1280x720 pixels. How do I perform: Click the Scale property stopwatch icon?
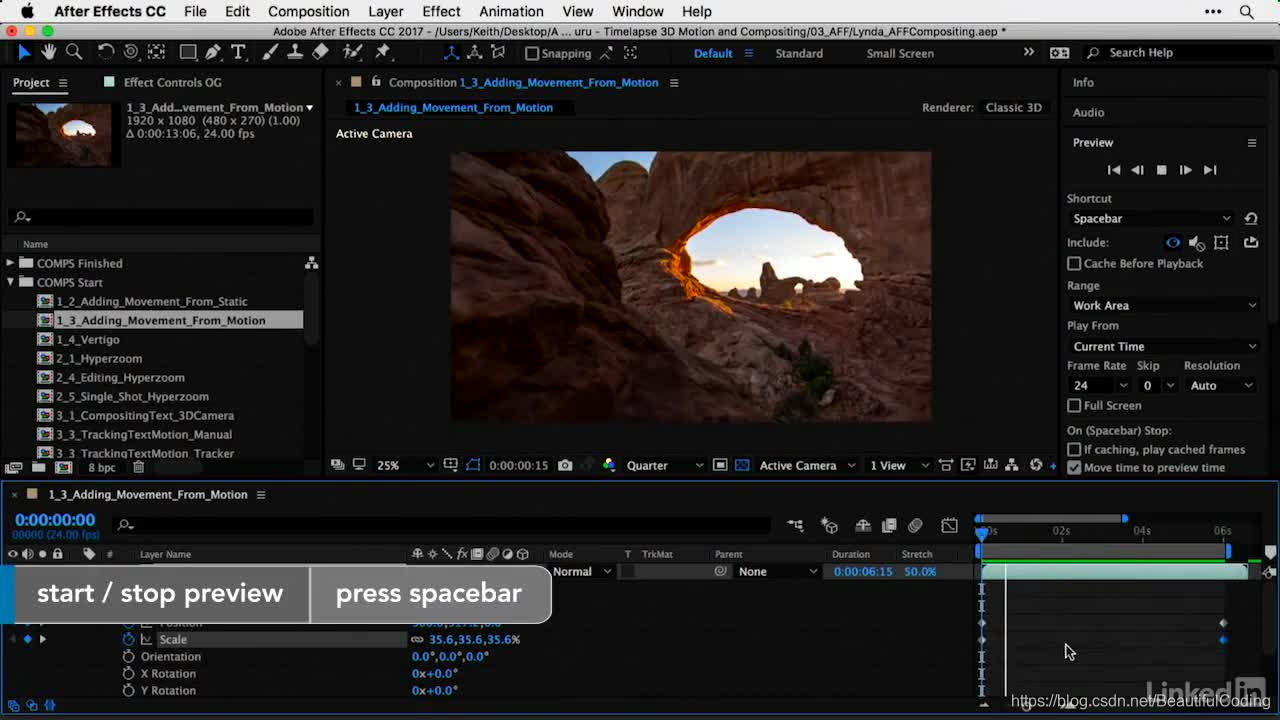[128, 639]
